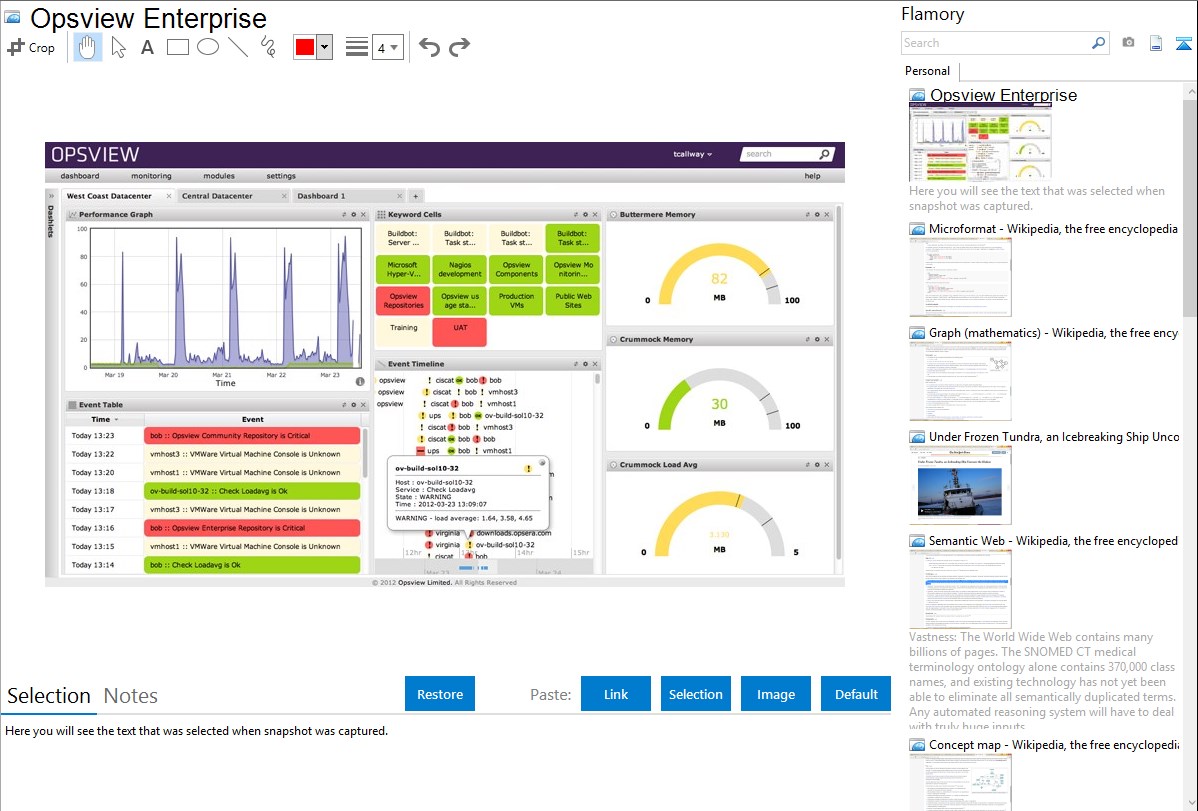Click the Restore button

click(x=440, y=694)
